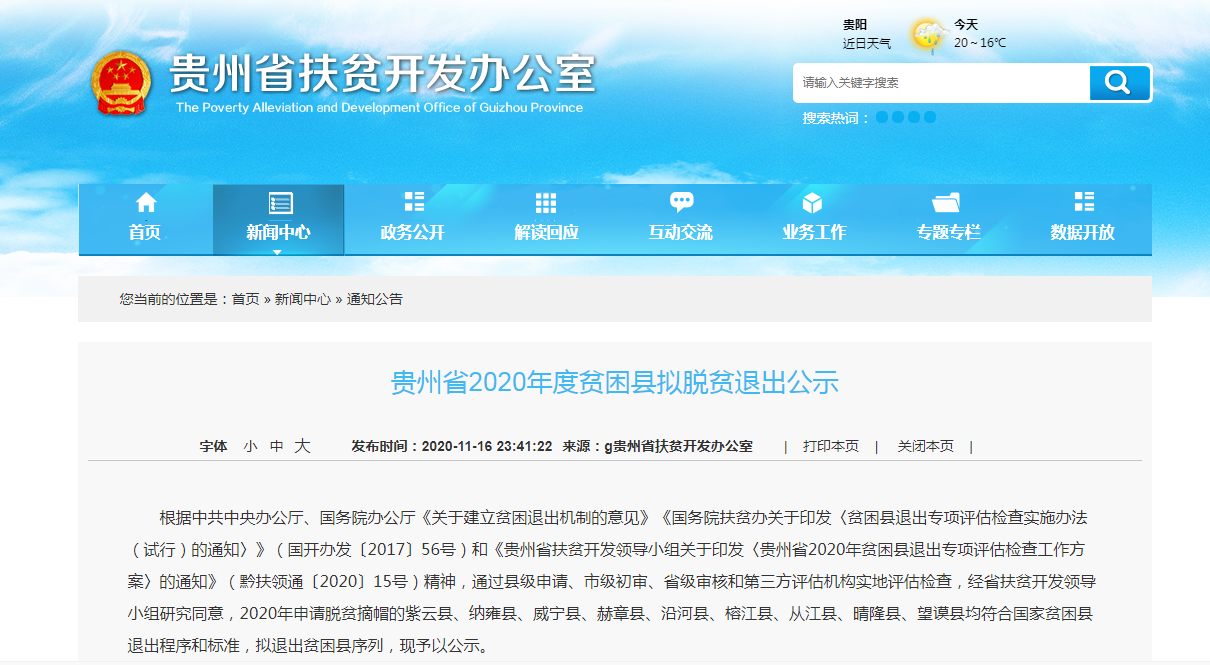1210x665 pixels.
Task: Click the 打印本页 link
Action: point(830,447)
